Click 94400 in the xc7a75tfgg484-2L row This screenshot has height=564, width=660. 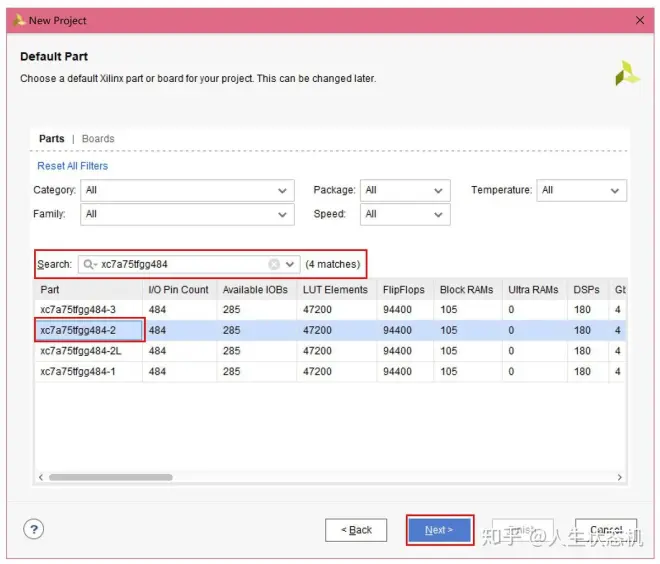pyautogui.click(x=397, y=351)
